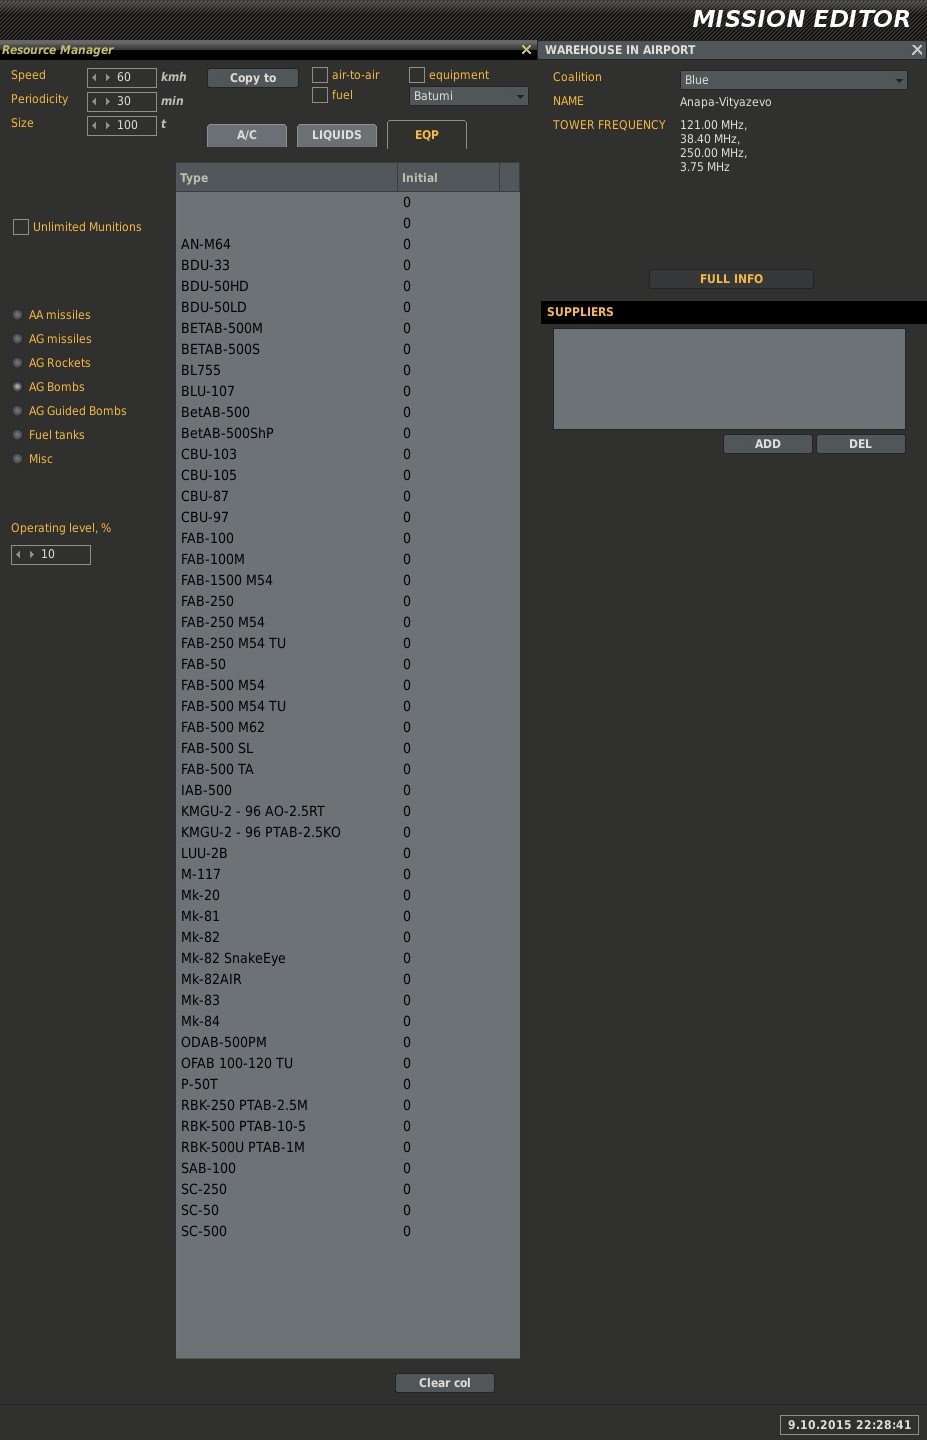Open the Batumi airport dropdown
Image resolution: width=927 pixels, height=1440 pixels.
tap(469, 96)
